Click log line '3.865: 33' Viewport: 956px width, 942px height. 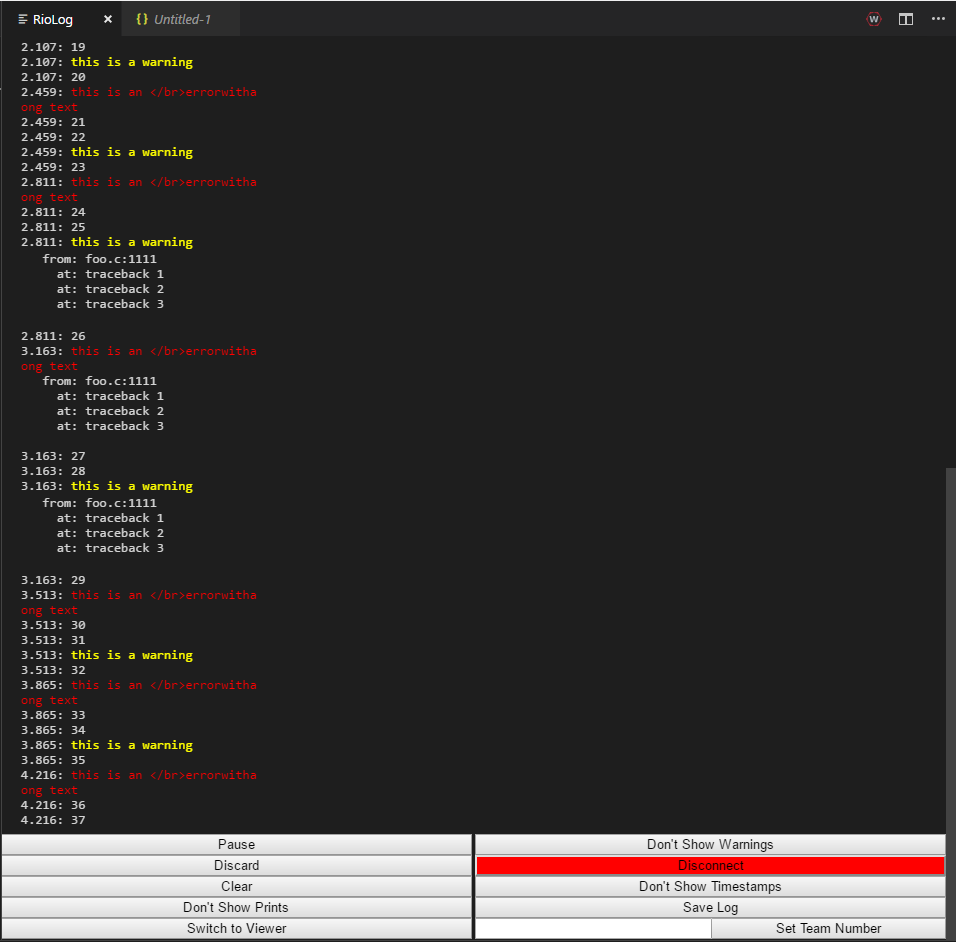(53, 715)
